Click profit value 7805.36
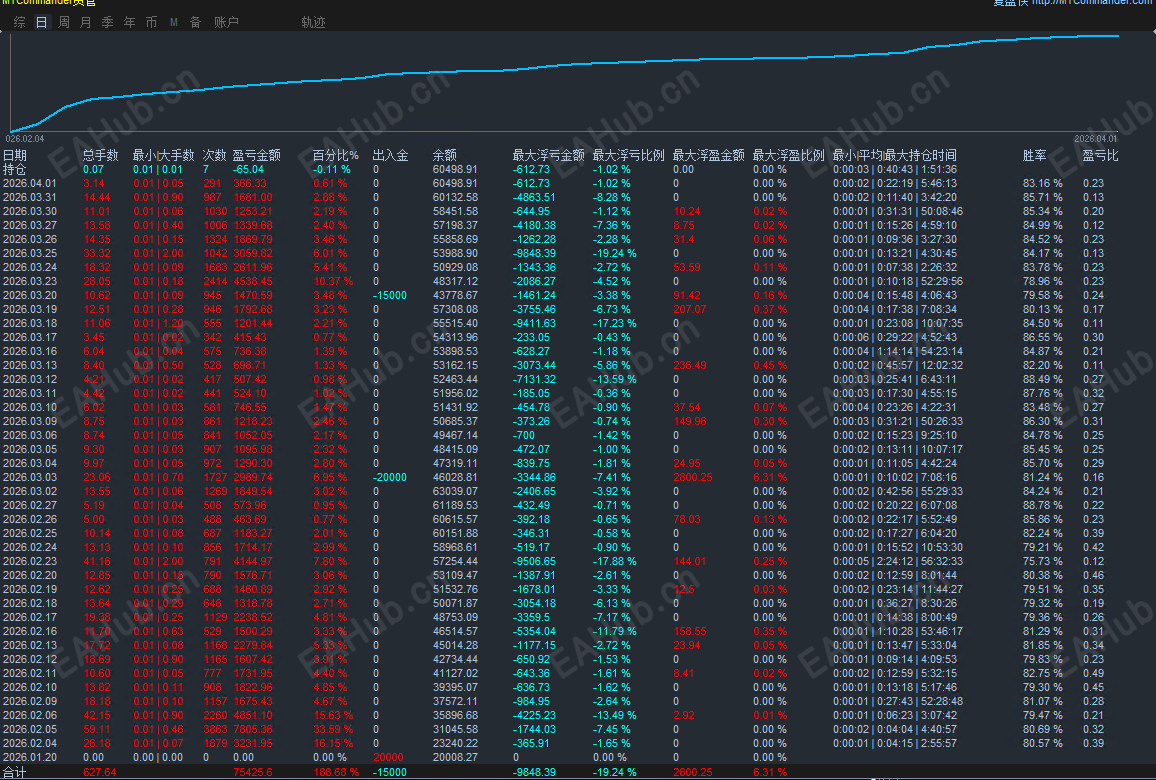 point(253,729)
